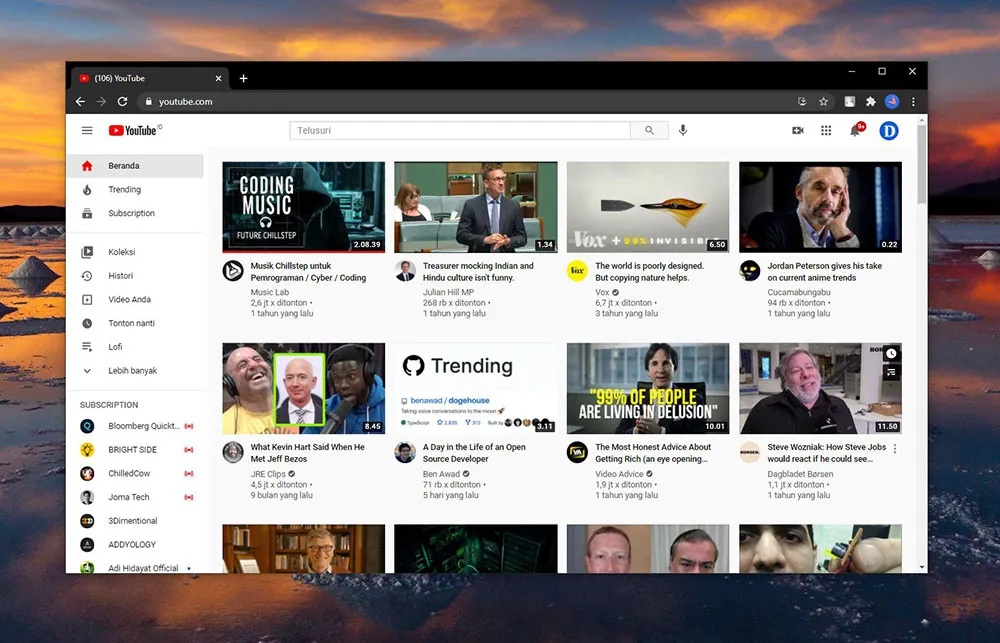Start voice search with microphone icon
1000x643 pixels.
point(683,131)
